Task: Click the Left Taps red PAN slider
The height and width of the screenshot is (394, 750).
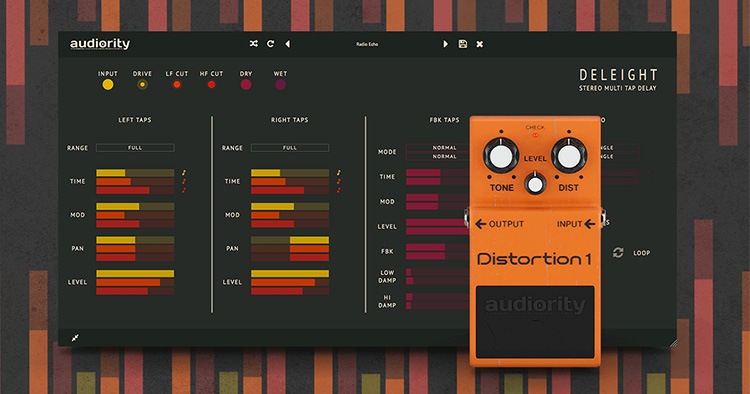Action: click(135, 258)
